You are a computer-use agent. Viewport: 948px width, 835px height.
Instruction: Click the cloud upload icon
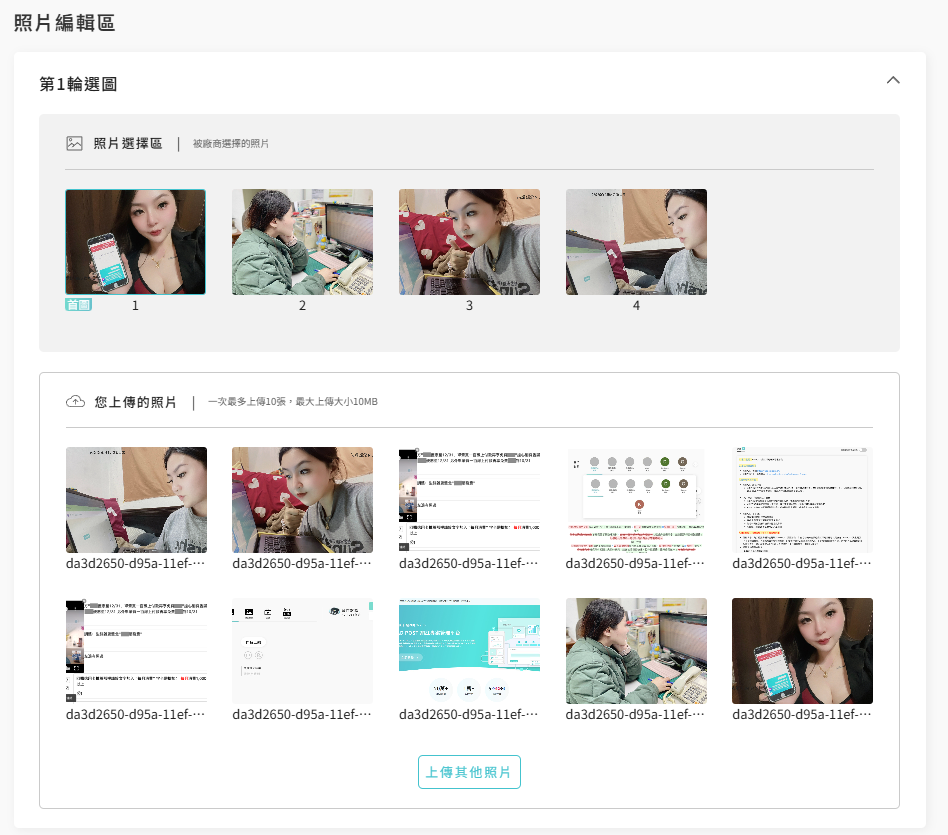76,401
